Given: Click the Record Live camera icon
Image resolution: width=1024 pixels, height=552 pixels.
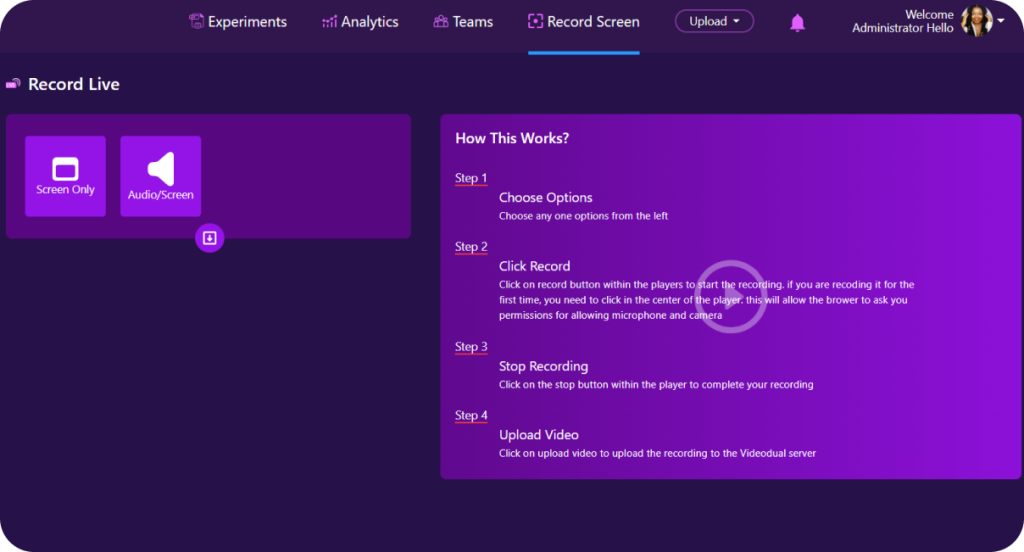Looking at the screenshot, I should [13, 85].
